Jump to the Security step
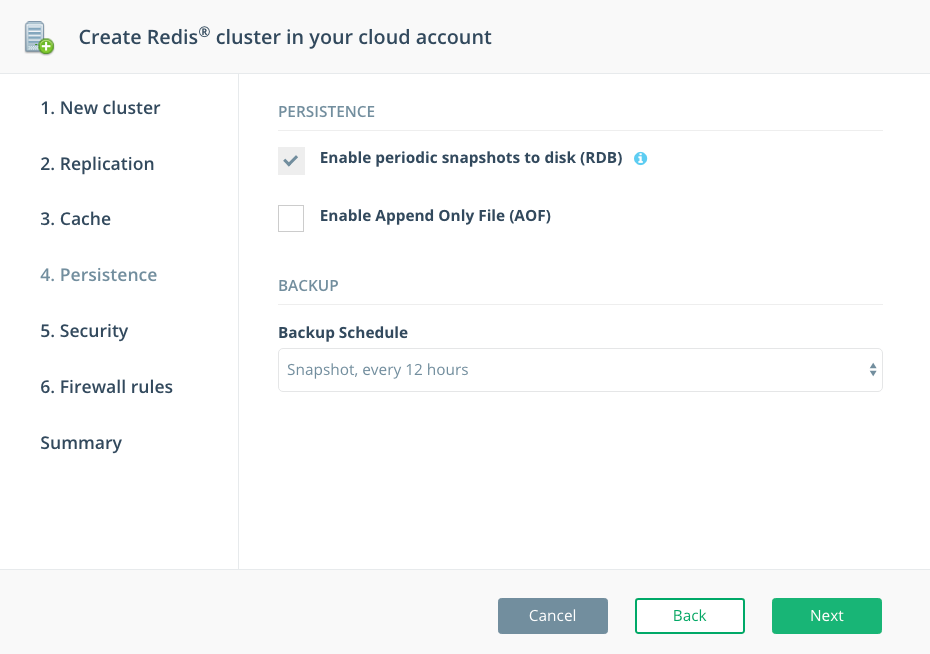The height and width of the screenshot is (654, 930). pyautogui.click(x=84, y=331)
